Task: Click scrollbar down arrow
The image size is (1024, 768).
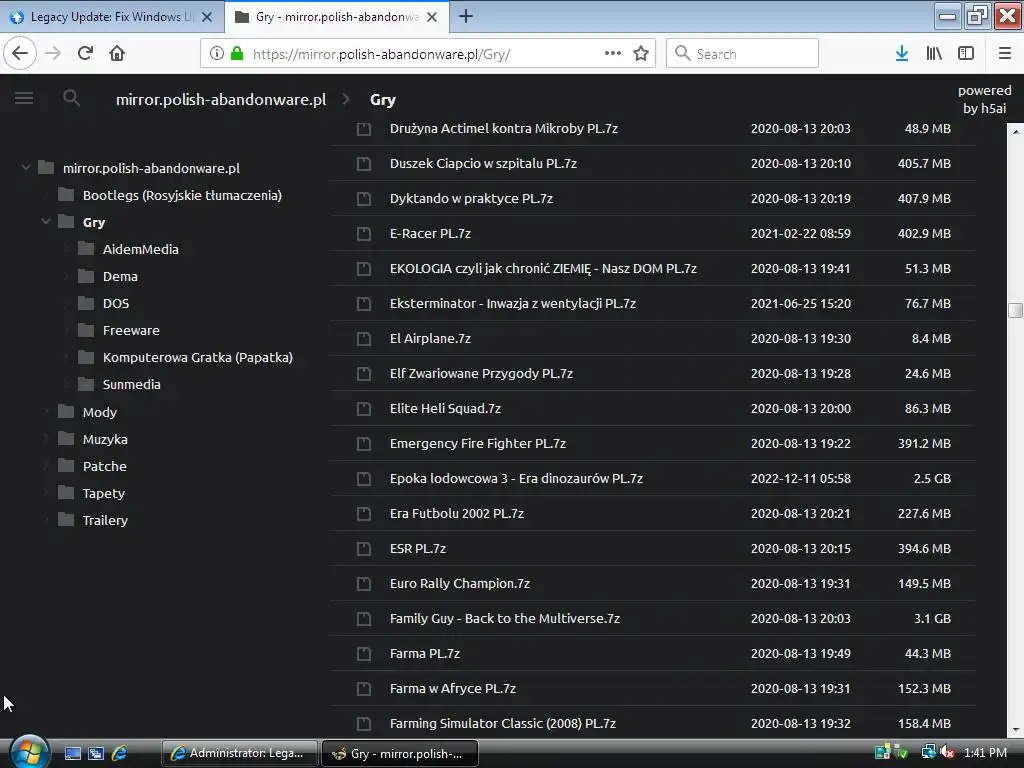Action: (1015, 731)
